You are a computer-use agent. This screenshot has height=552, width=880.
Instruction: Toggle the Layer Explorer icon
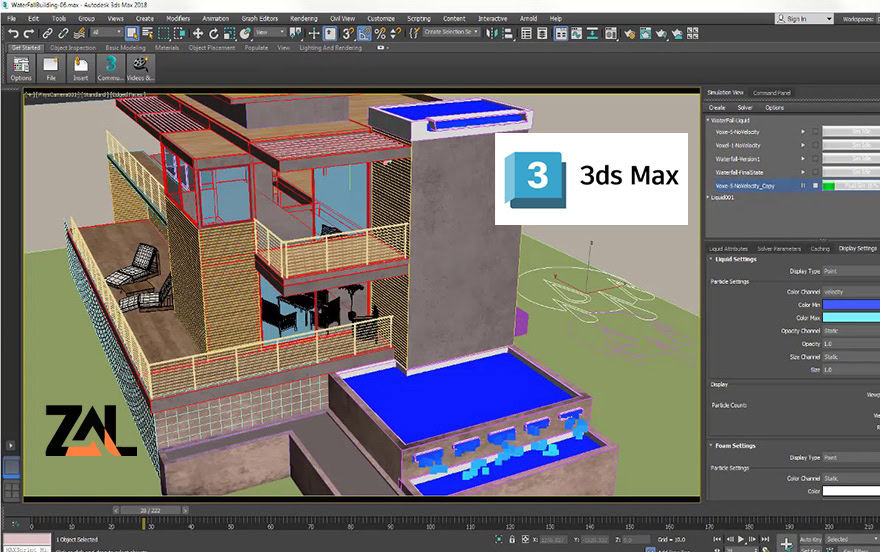click(x=542, y=34)
